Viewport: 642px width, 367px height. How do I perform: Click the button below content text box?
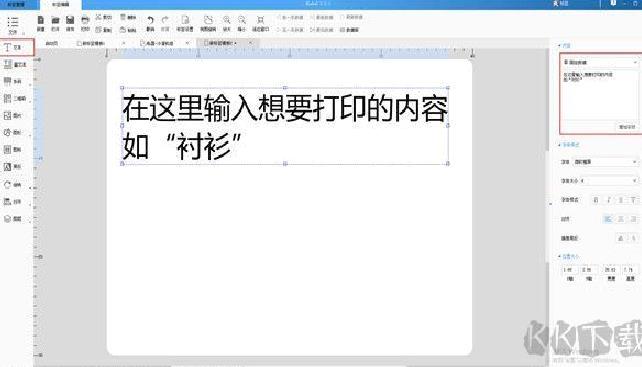(x=627, y=127)
